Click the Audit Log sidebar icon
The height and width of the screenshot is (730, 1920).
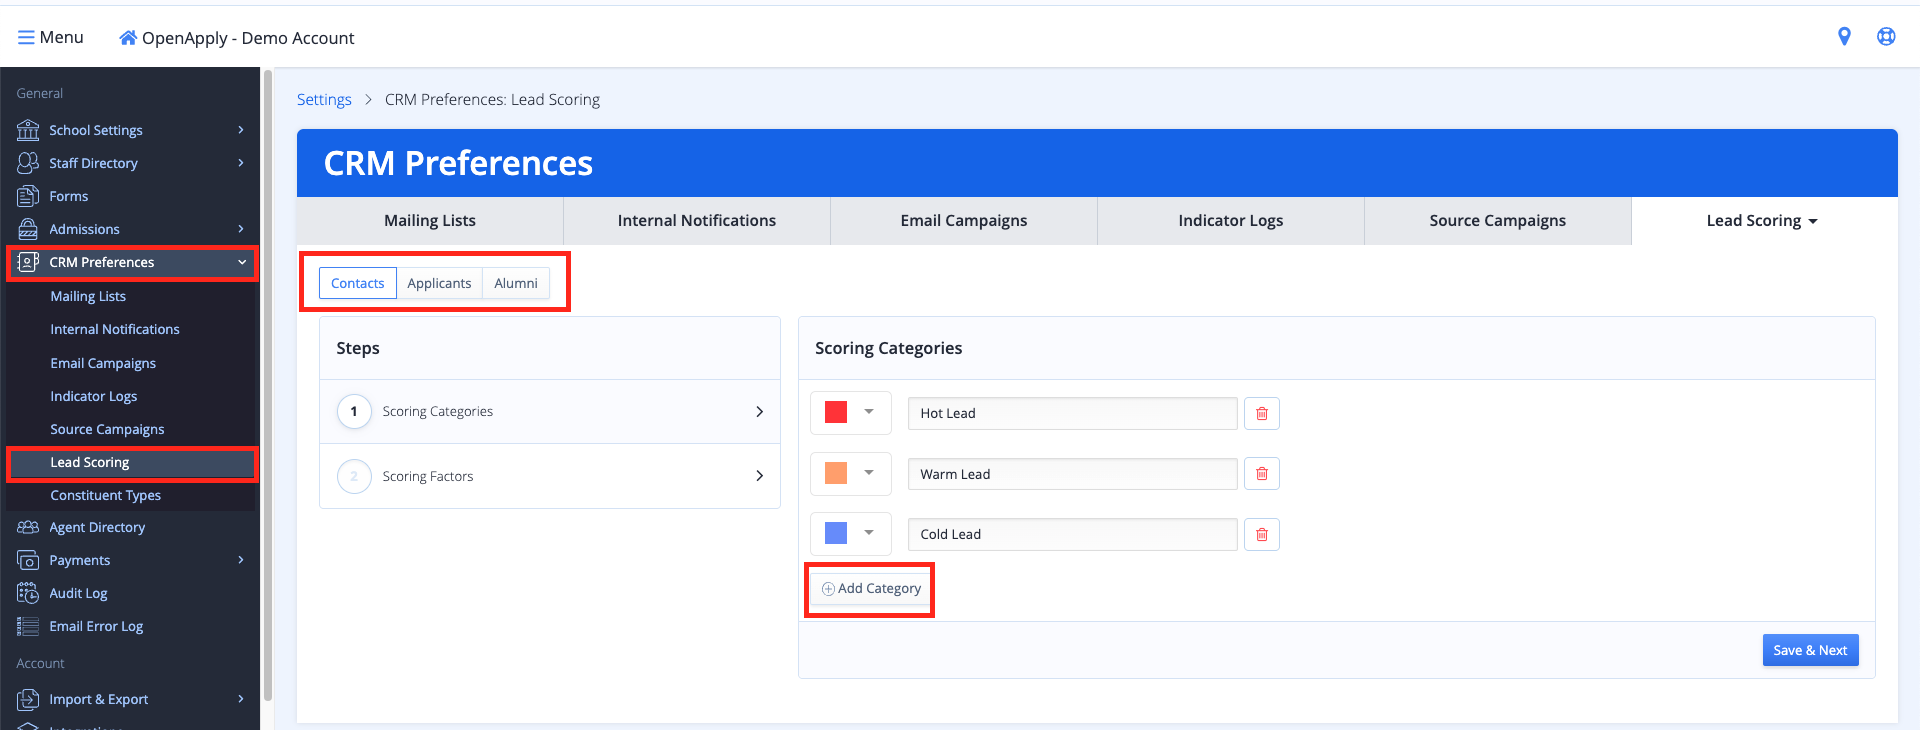[28, 593]
